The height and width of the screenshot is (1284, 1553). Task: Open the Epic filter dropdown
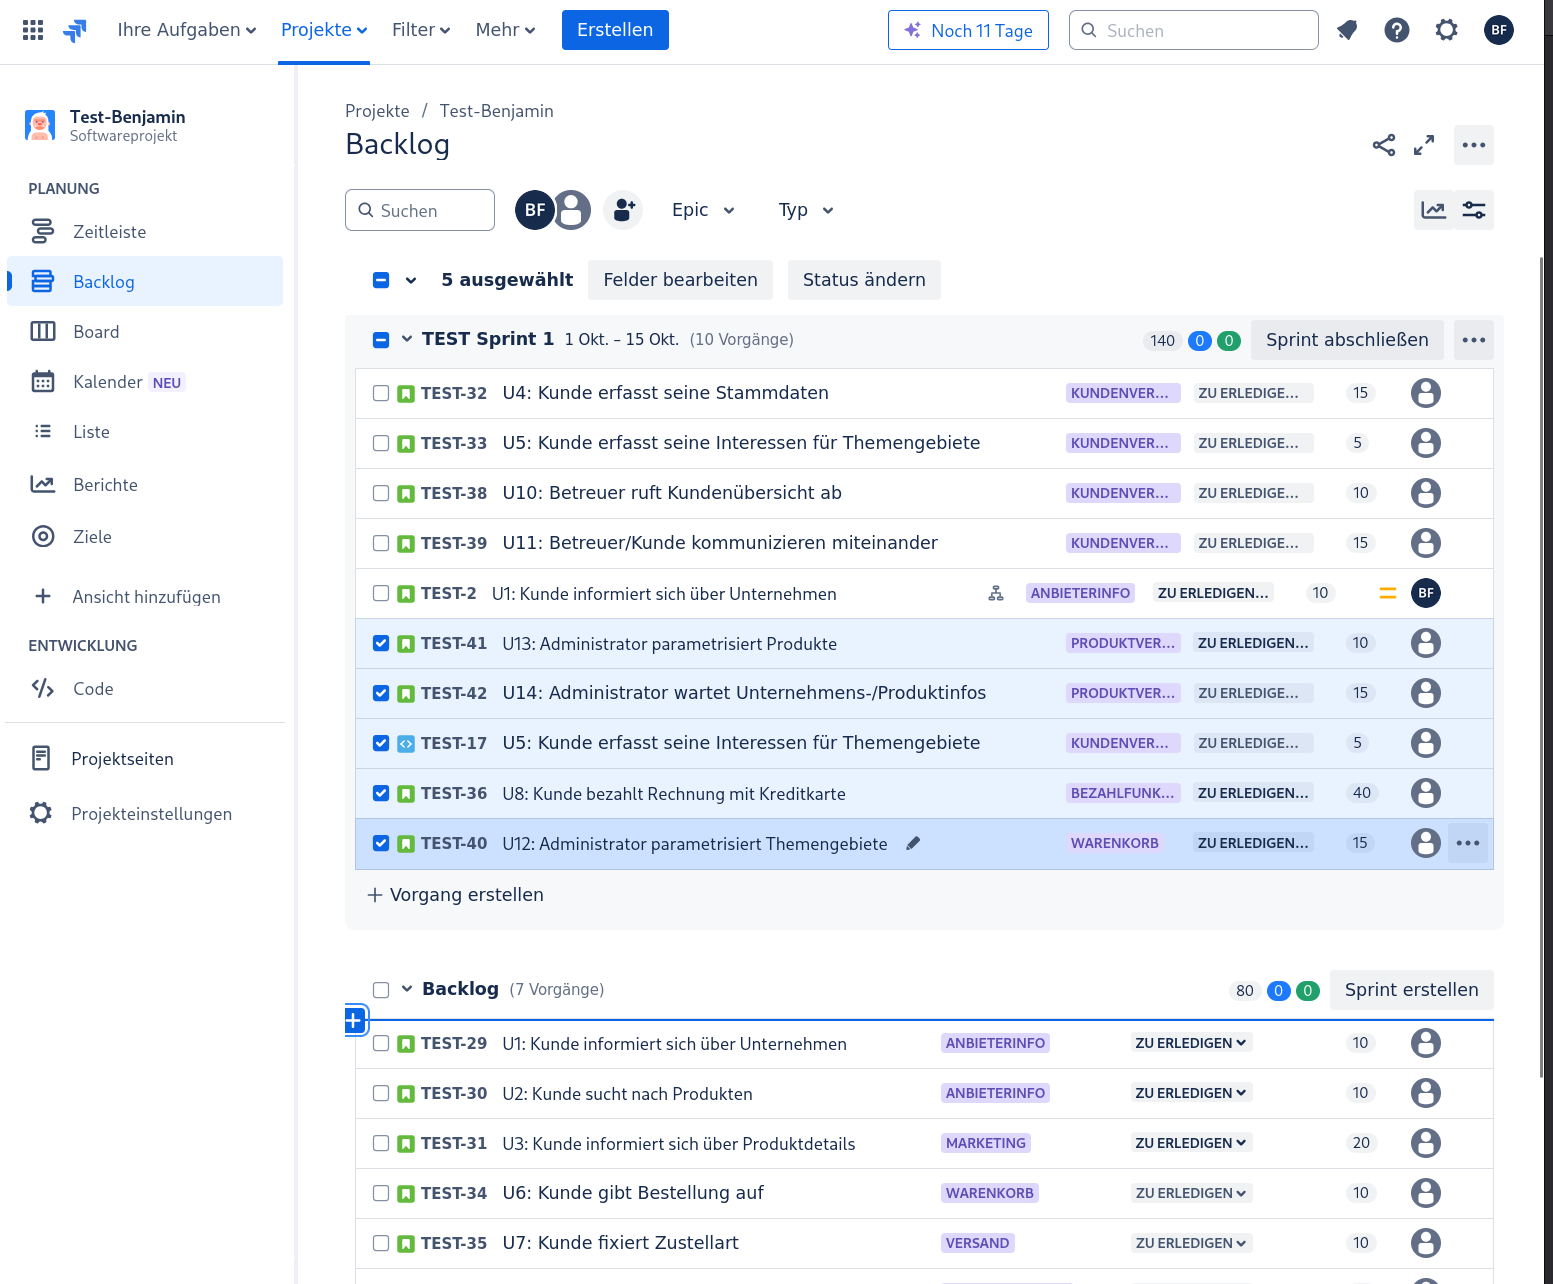coord(703,210)
